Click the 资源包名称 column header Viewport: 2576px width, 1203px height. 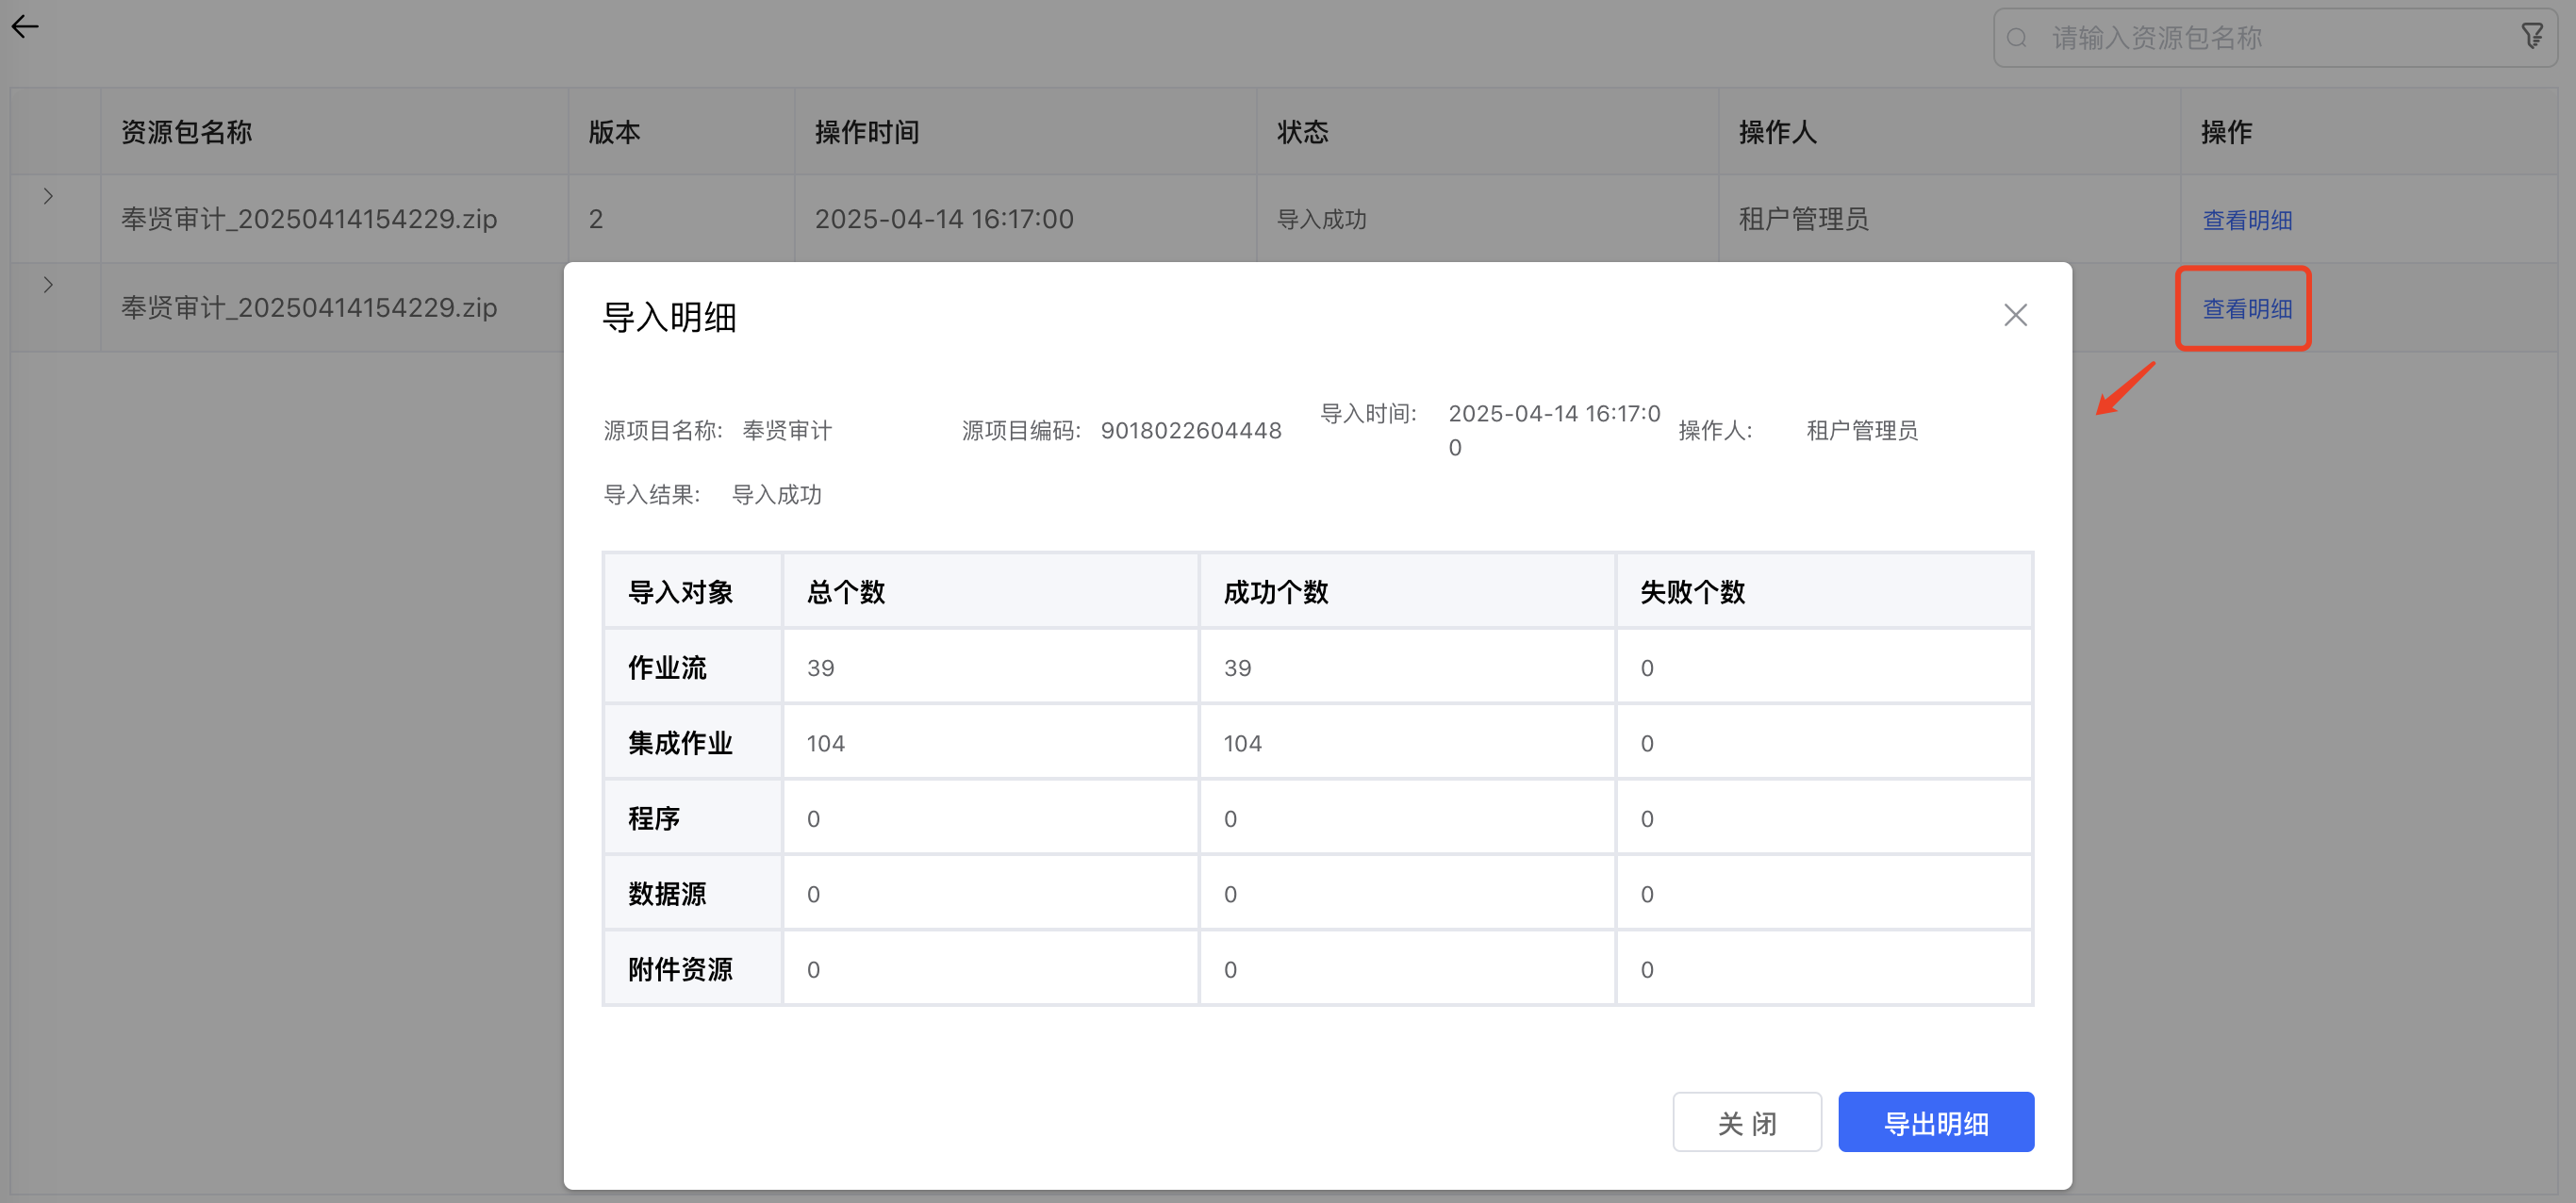(187, 132)
